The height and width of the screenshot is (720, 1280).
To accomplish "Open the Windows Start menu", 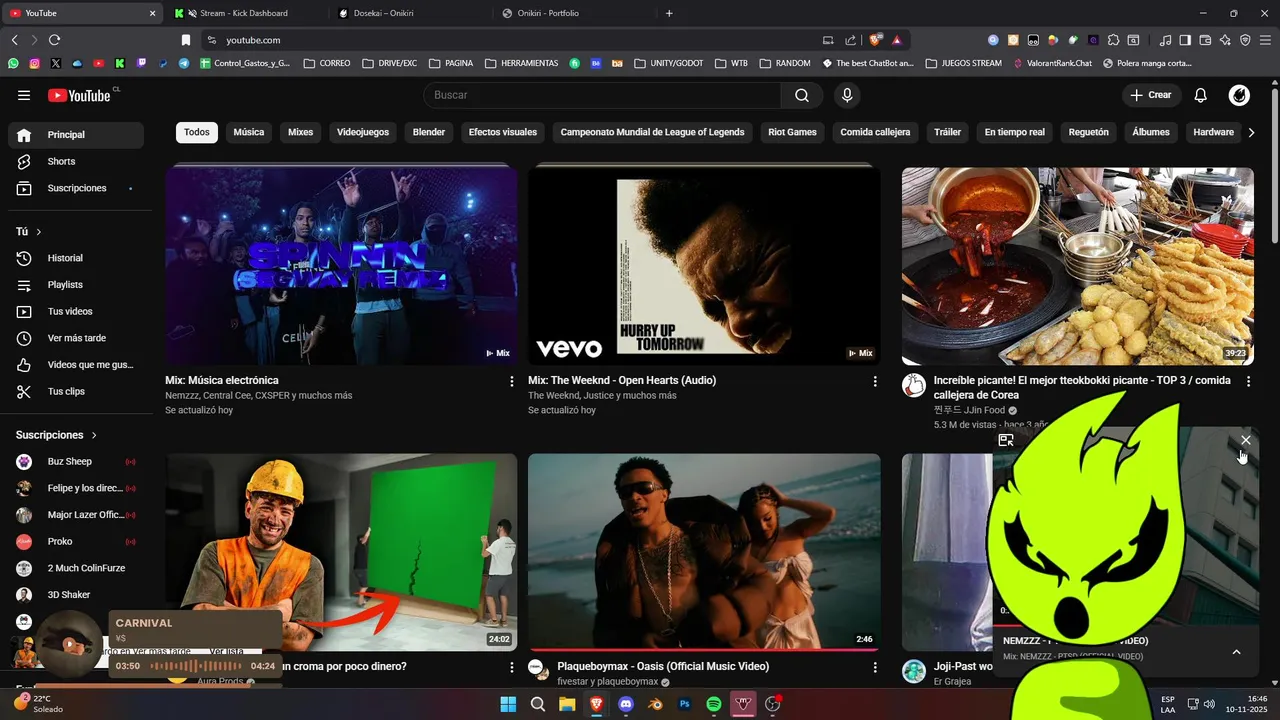I will [x=508, y=704].
